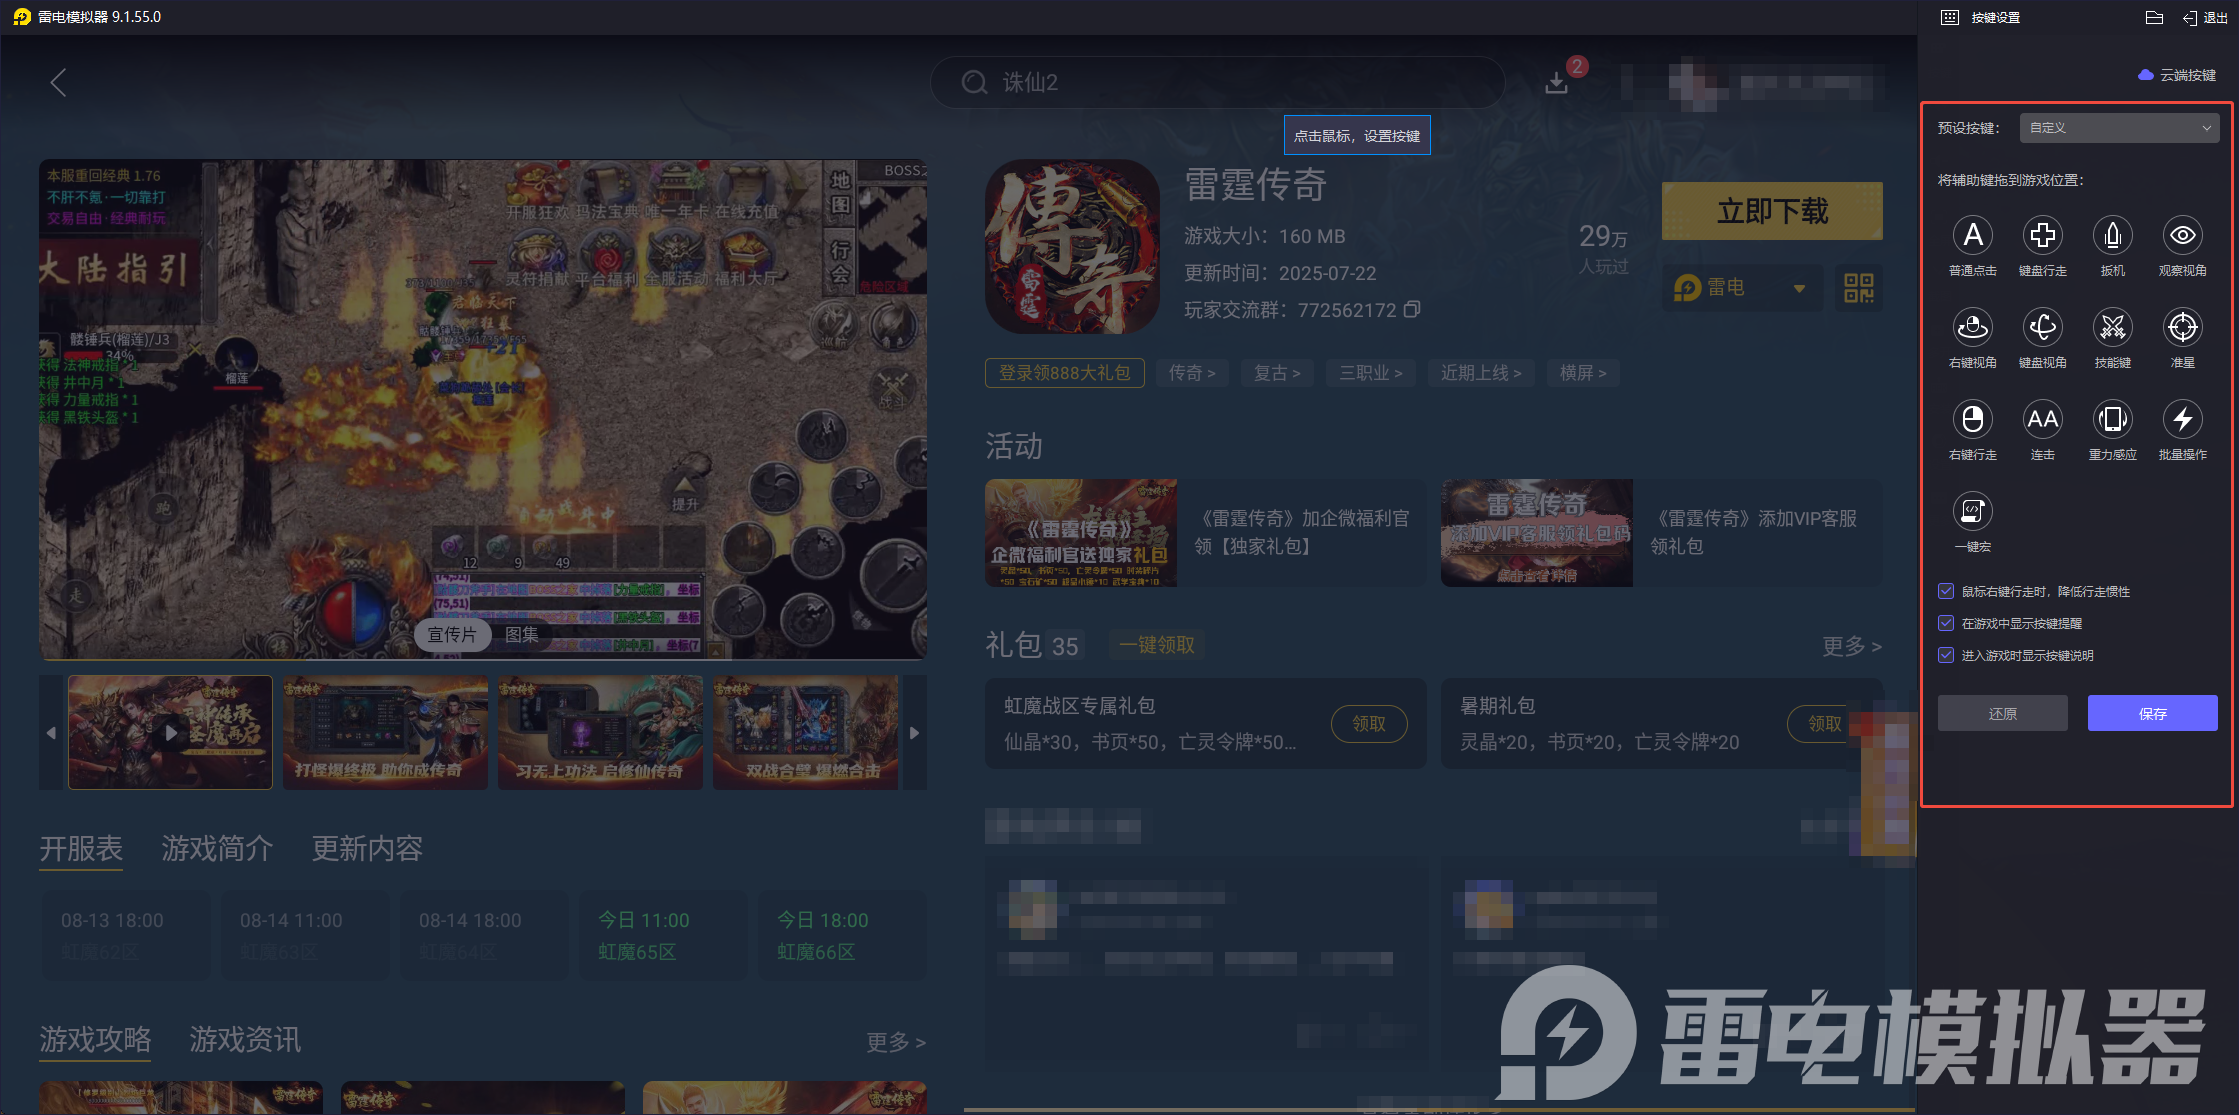Pick the 扳机 trigger key icon
2239x1115 pixels.
coord(2112,236)
